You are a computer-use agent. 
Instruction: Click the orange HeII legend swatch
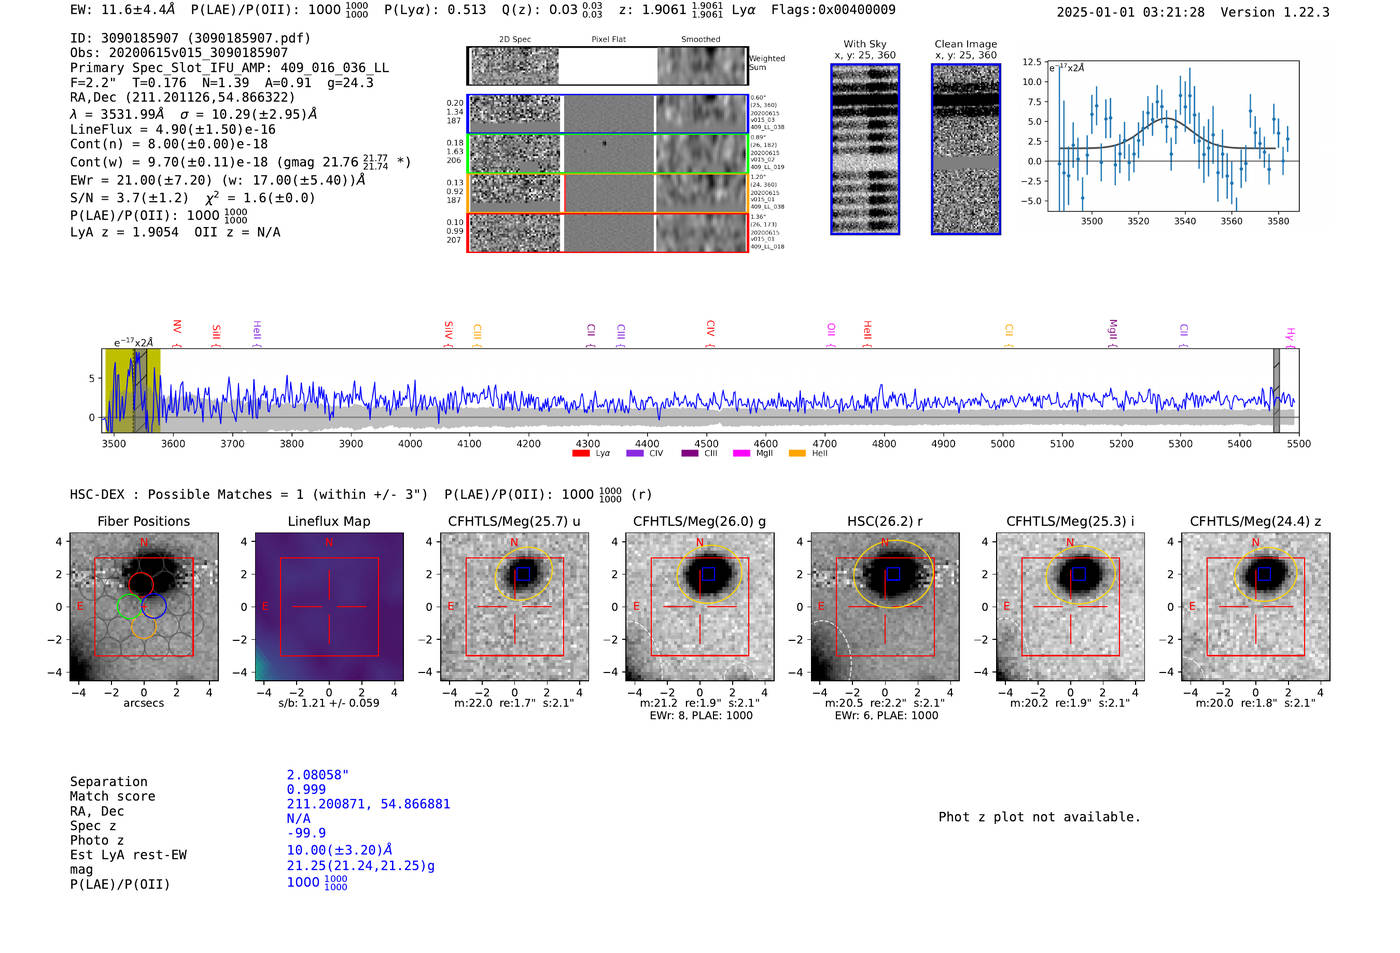tap(797, 454)
